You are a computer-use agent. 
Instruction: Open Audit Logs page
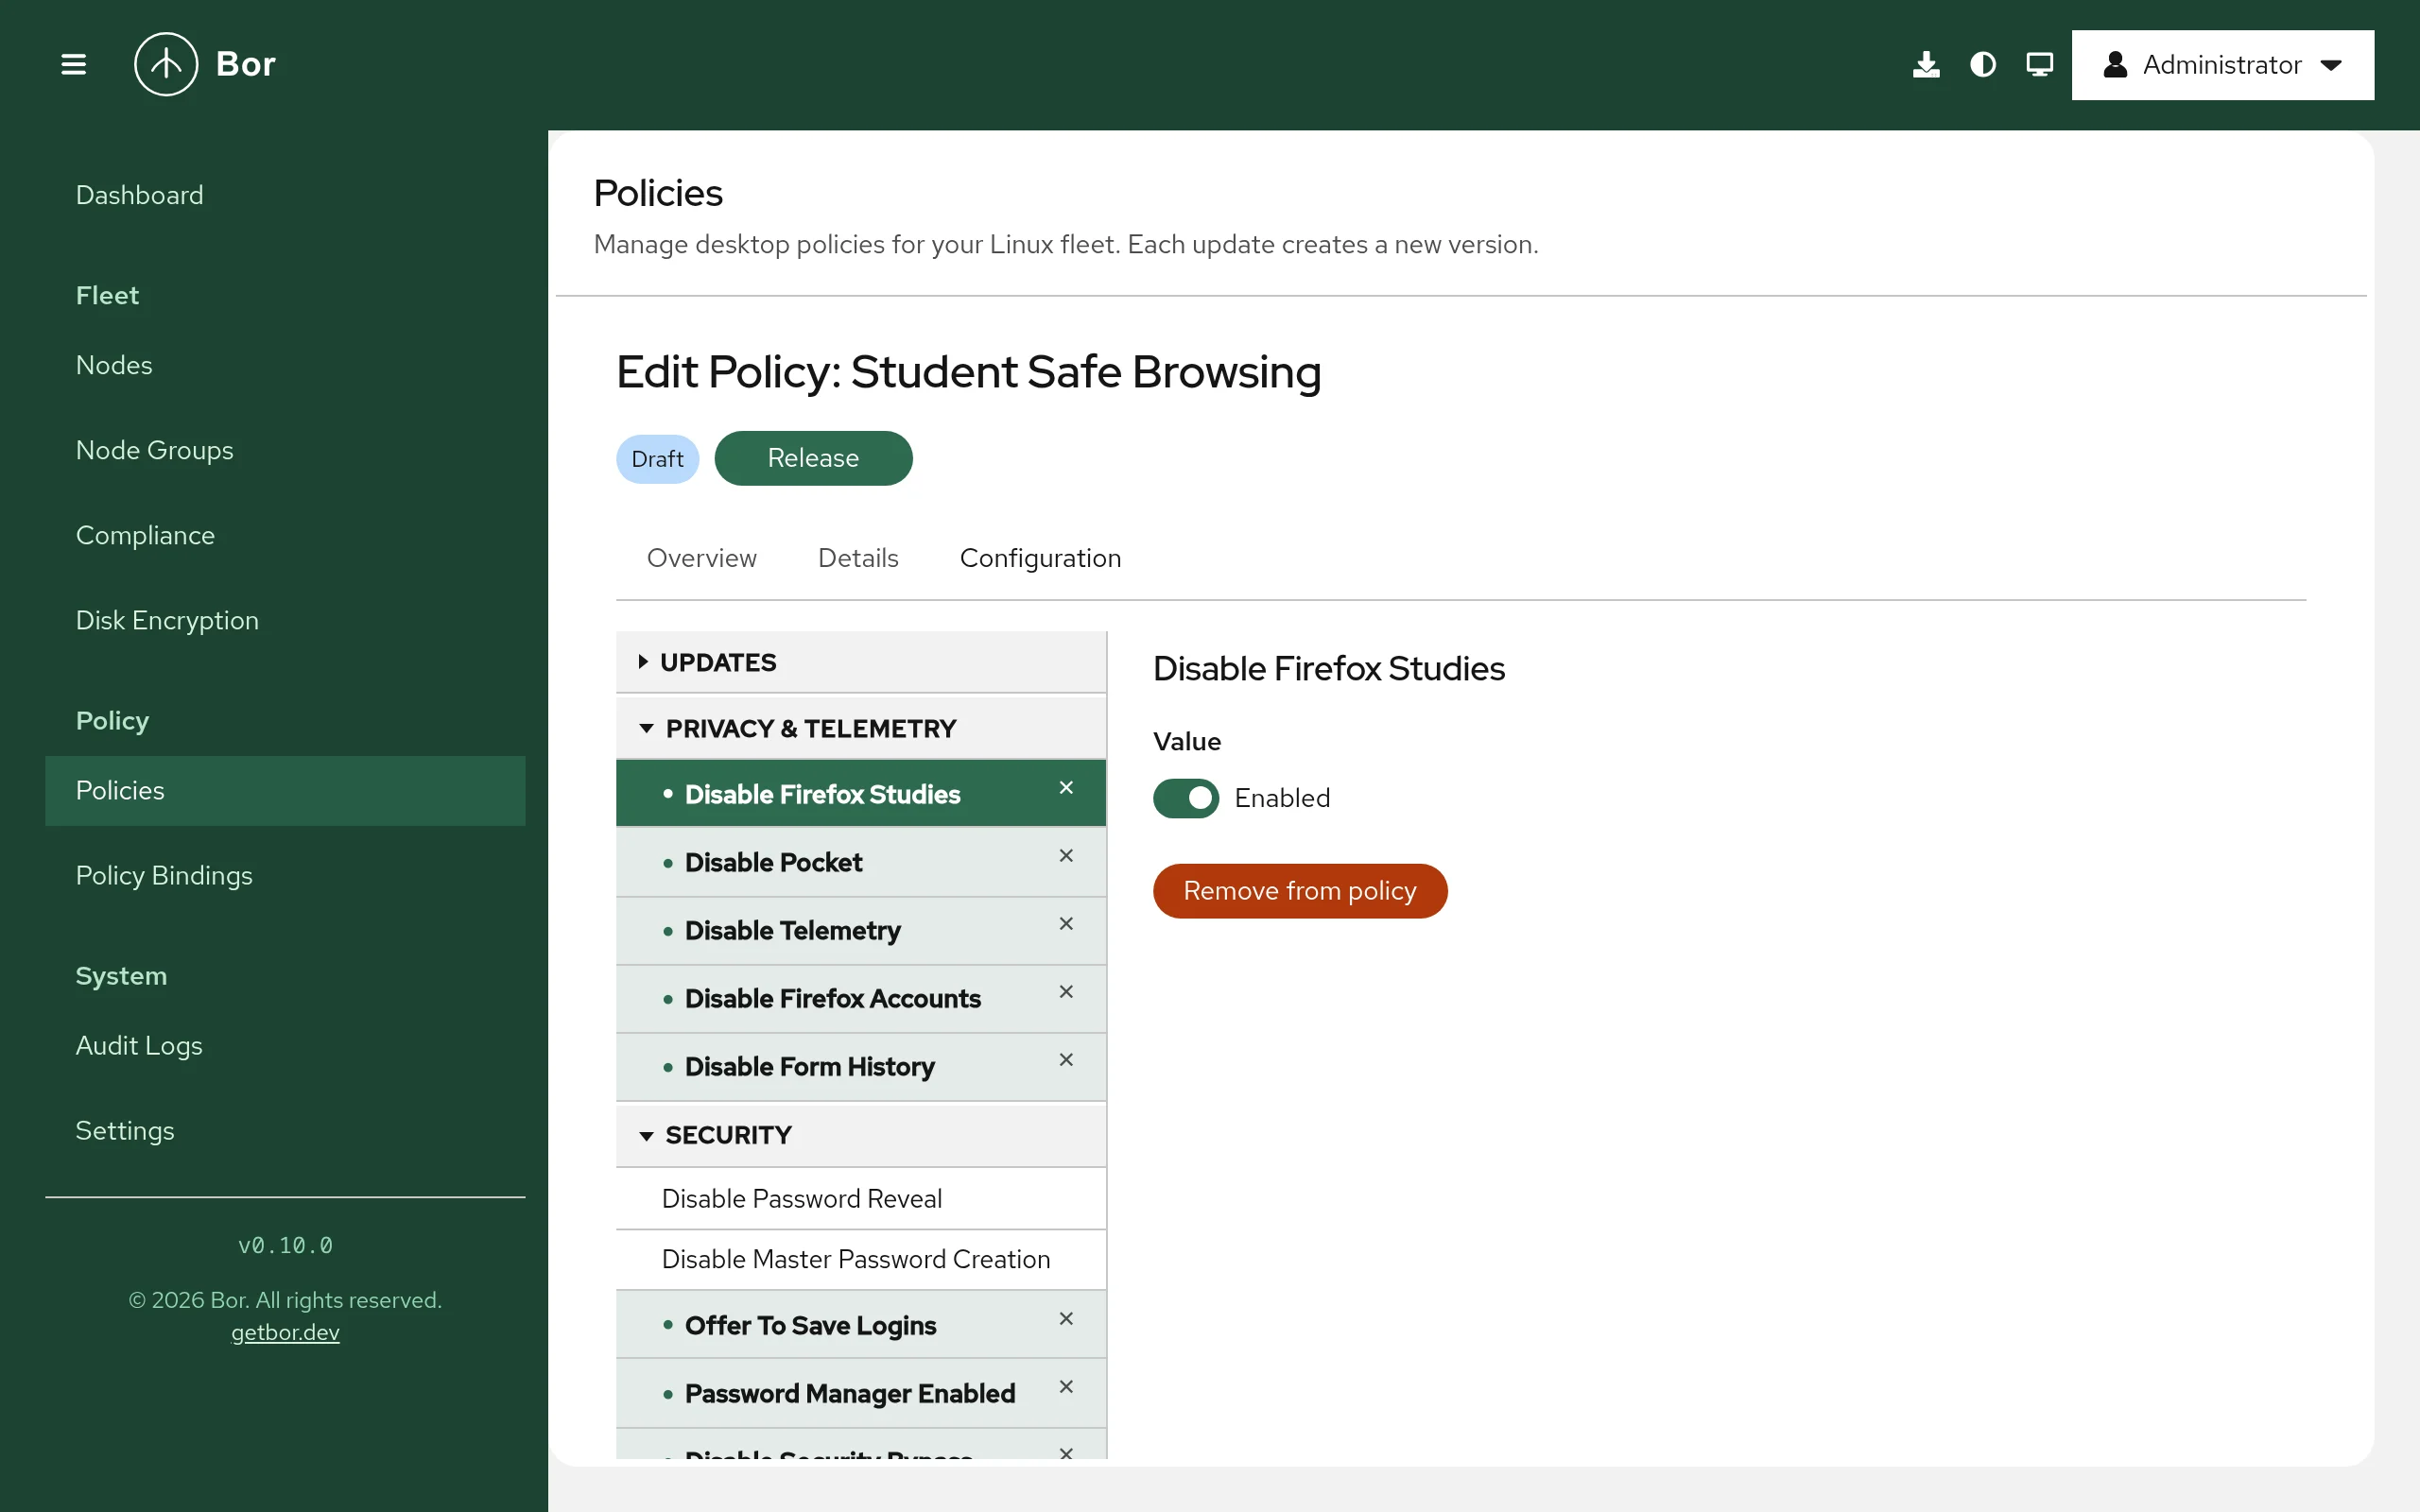tap(285, 1045)
